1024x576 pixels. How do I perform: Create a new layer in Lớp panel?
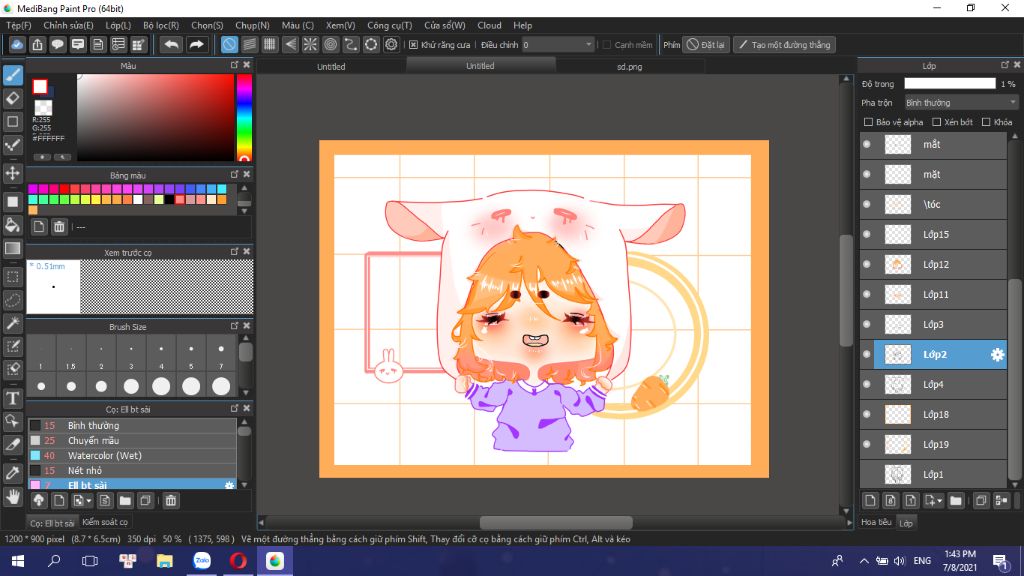pos(870,501)
